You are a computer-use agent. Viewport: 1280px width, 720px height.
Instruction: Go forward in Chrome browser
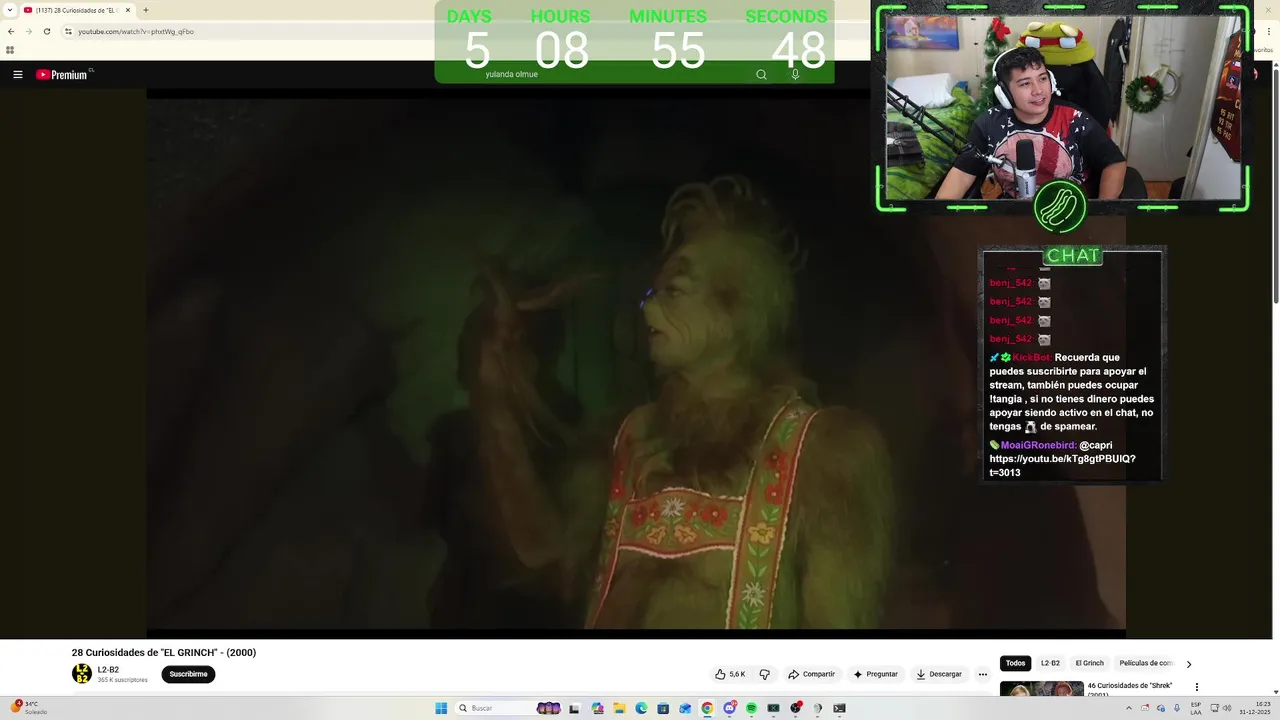point(28,31)
